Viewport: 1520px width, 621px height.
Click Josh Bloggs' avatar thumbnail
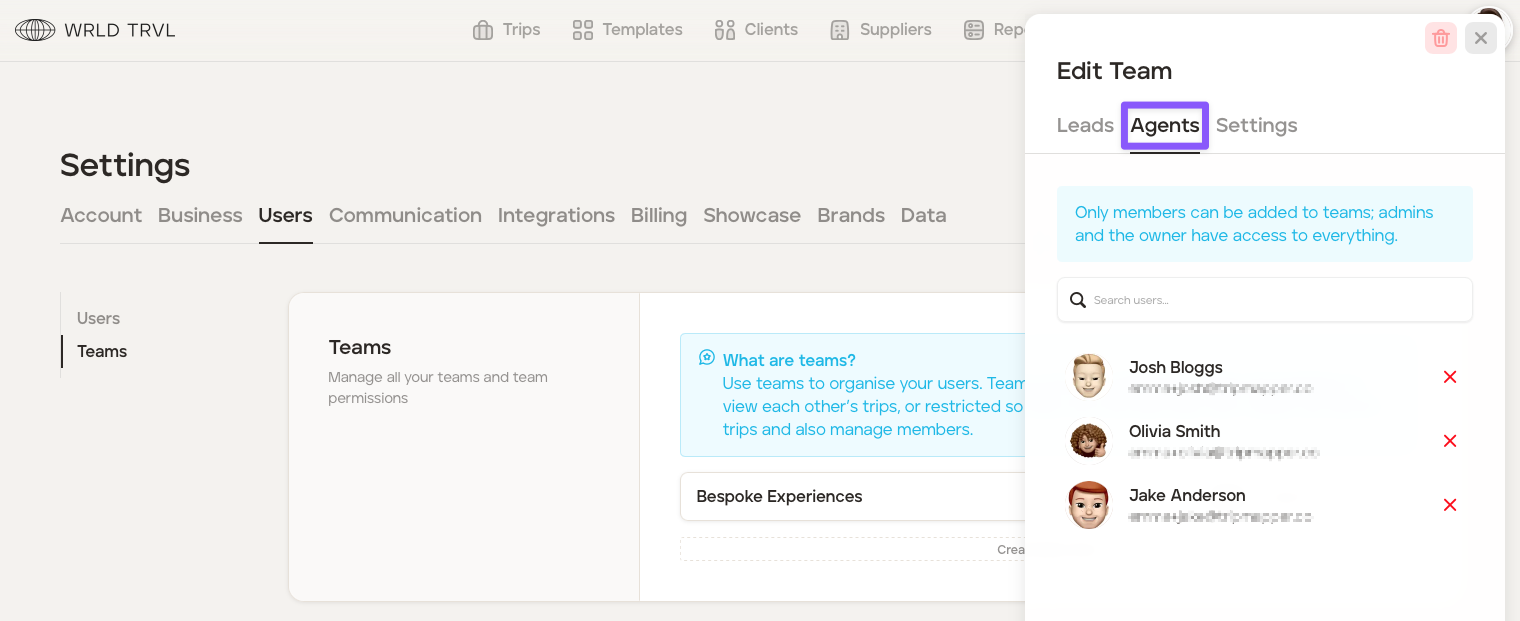point(1088,377)
